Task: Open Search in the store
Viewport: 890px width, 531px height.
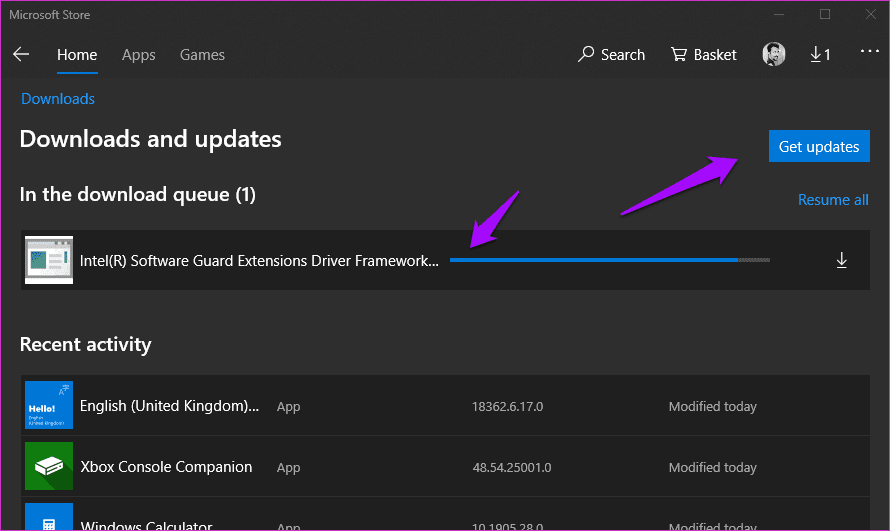Action: click(611, 54)
